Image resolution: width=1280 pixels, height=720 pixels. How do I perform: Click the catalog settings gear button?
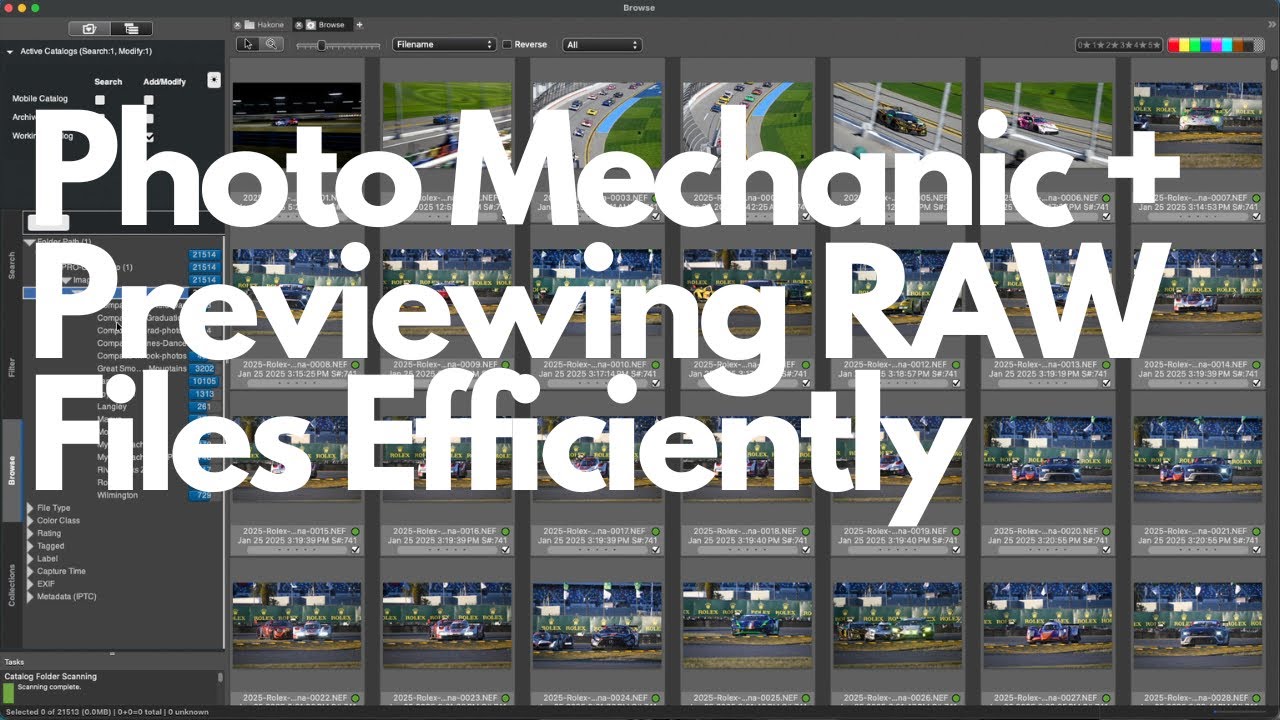214,80
